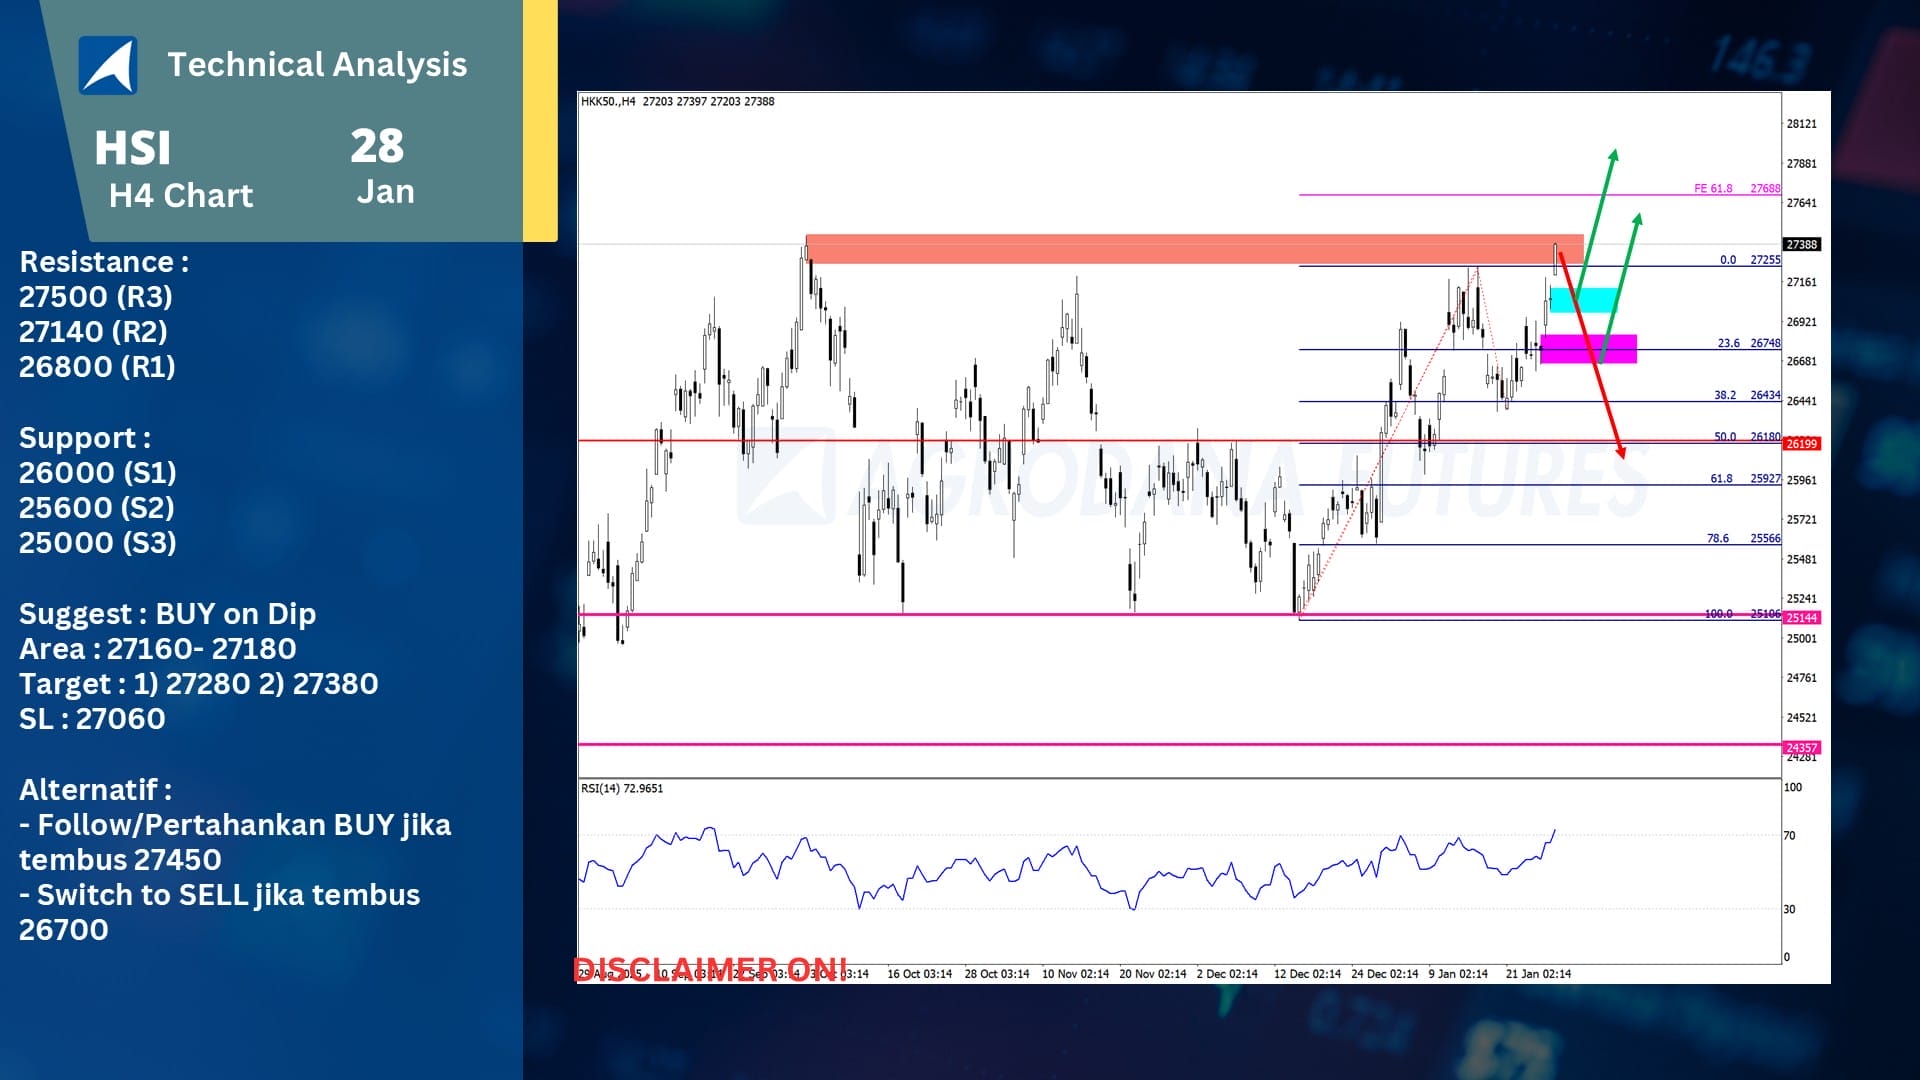Click the FE 61.8 27688 label
The width and height of the screenshot is (1920, 1080).
pos(1736,188)
